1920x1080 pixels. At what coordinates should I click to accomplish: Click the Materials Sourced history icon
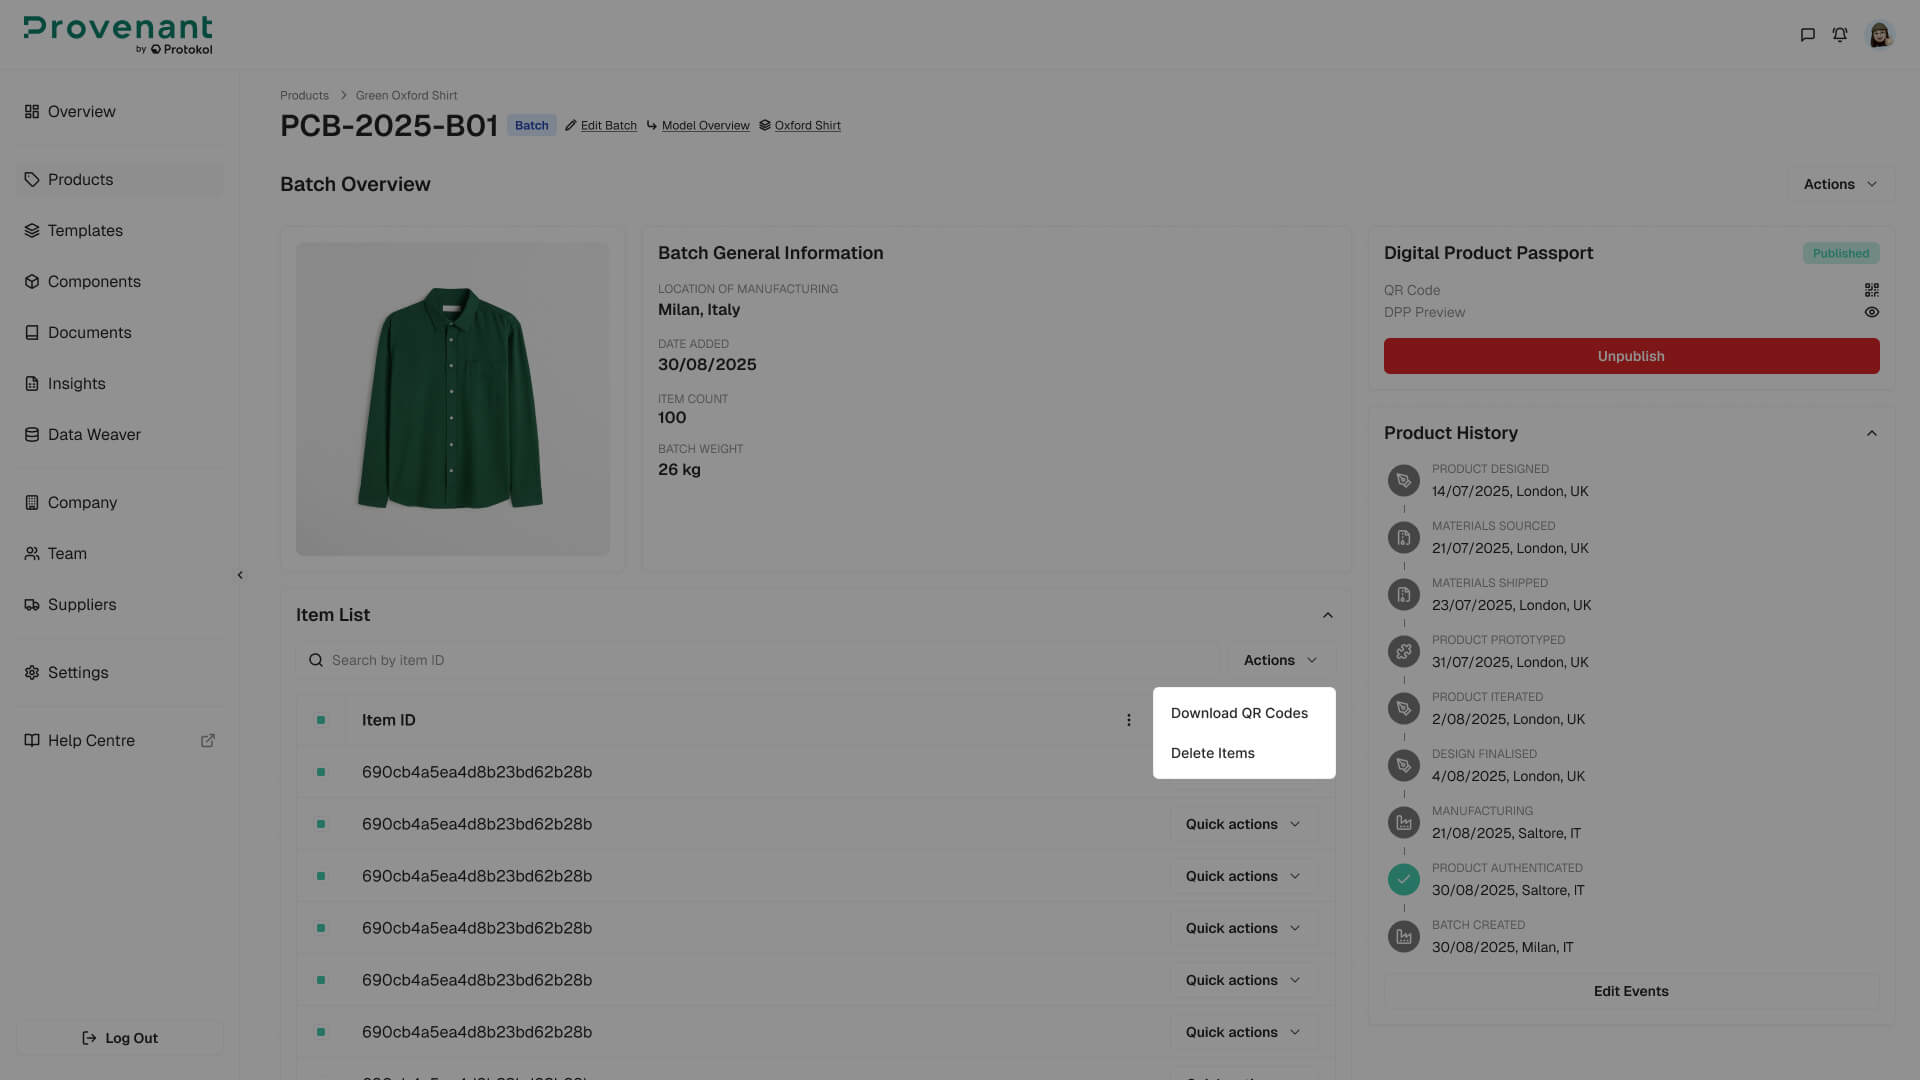(x=1404, y=538)
